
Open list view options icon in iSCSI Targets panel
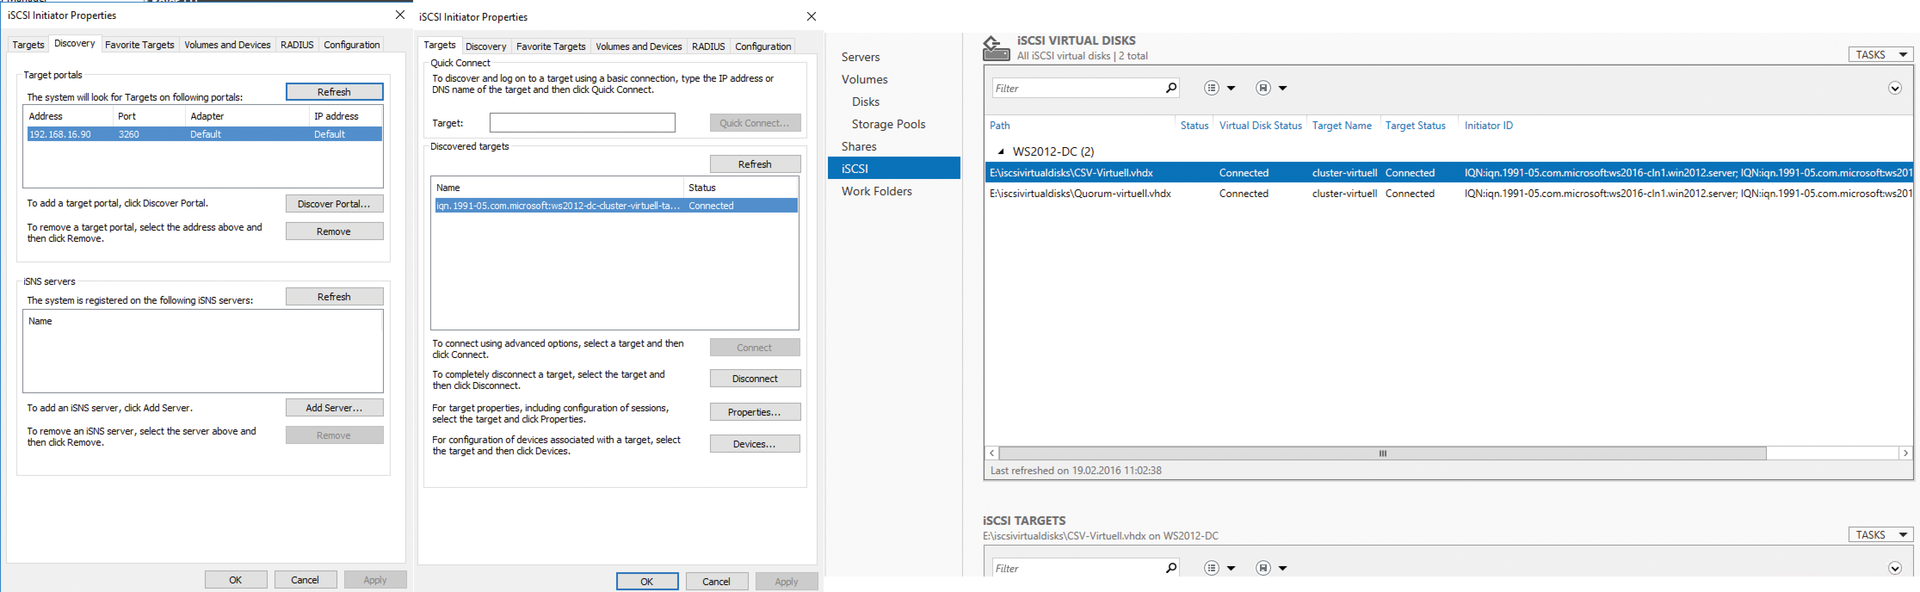(1212, 568)
